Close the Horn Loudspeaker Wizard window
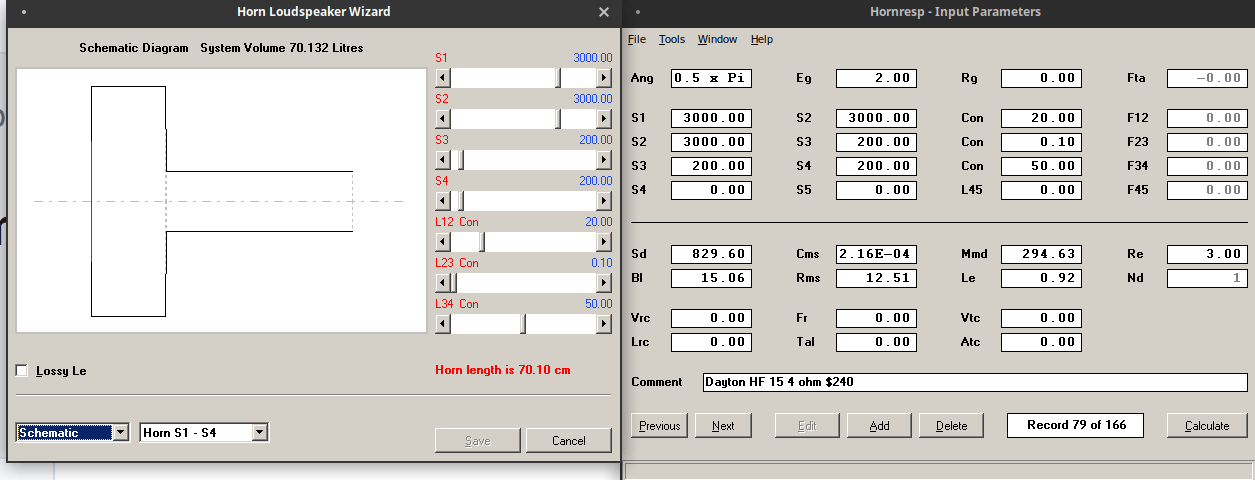The width and height of the screenshot is (1255, 480). pyautogui.click(x=603, y=12)
